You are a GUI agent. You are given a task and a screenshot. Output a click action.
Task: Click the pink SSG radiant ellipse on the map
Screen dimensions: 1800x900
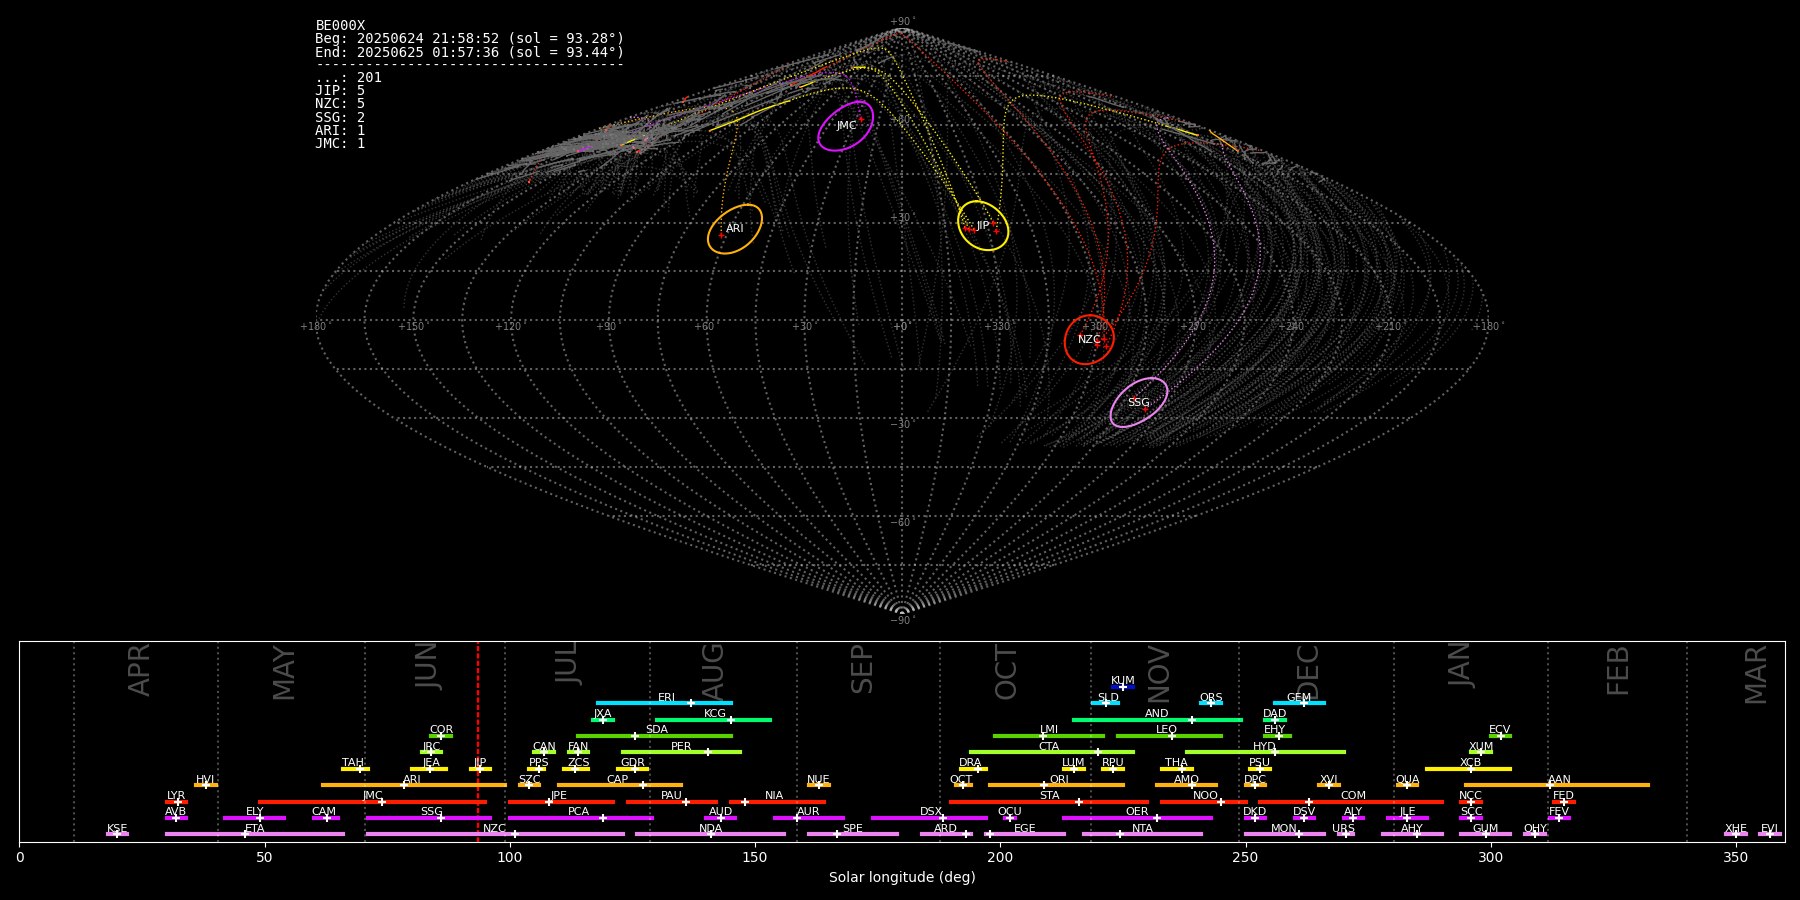(x=1138, y=402)
